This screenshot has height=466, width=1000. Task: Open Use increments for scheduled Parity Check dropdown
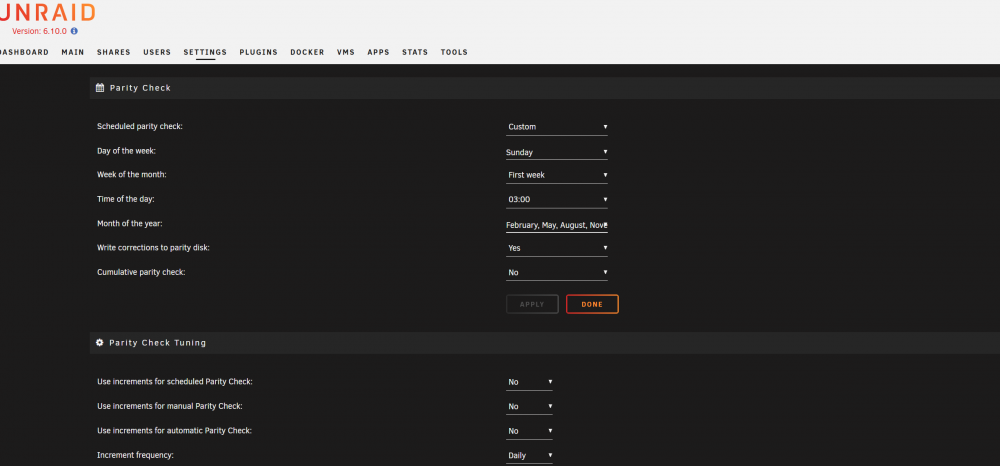pyautogui.click(x=530, y=382)
